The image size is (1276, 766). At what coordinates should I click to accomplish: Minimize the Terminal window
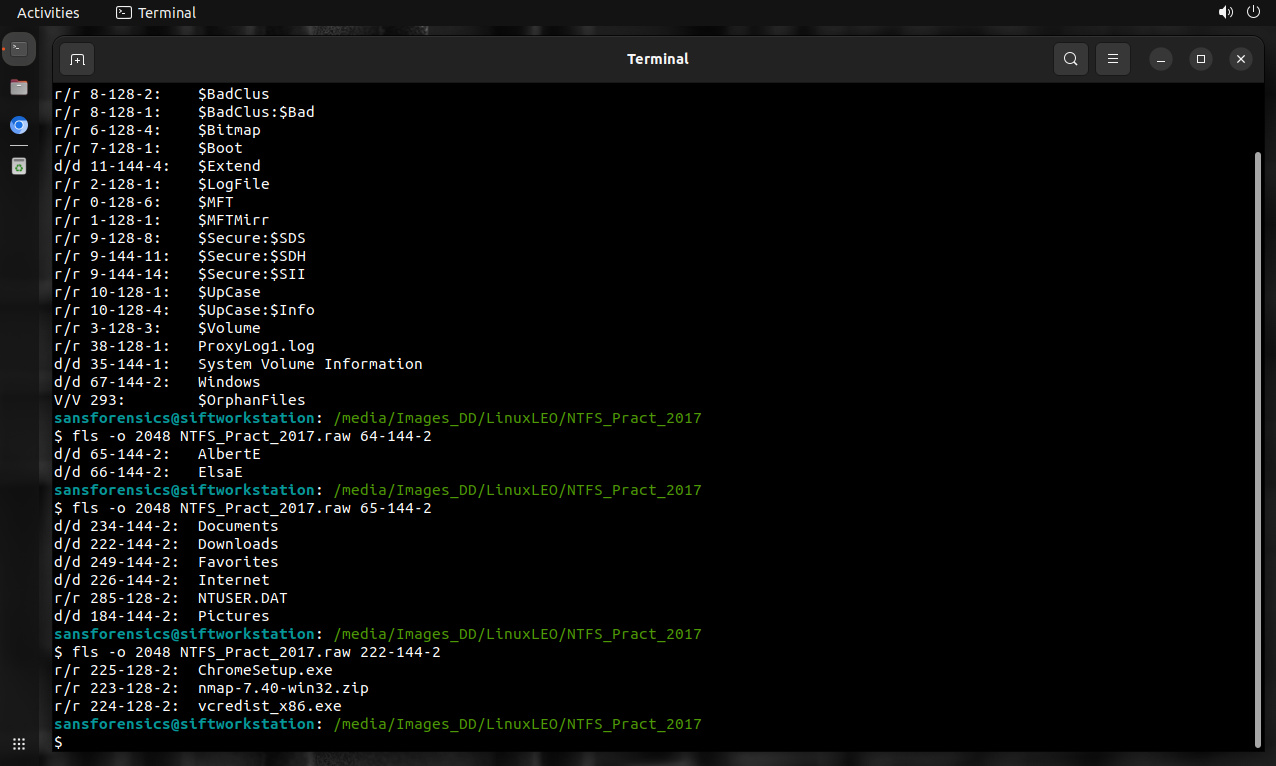pyautogui.click(x=1161, y=59)
